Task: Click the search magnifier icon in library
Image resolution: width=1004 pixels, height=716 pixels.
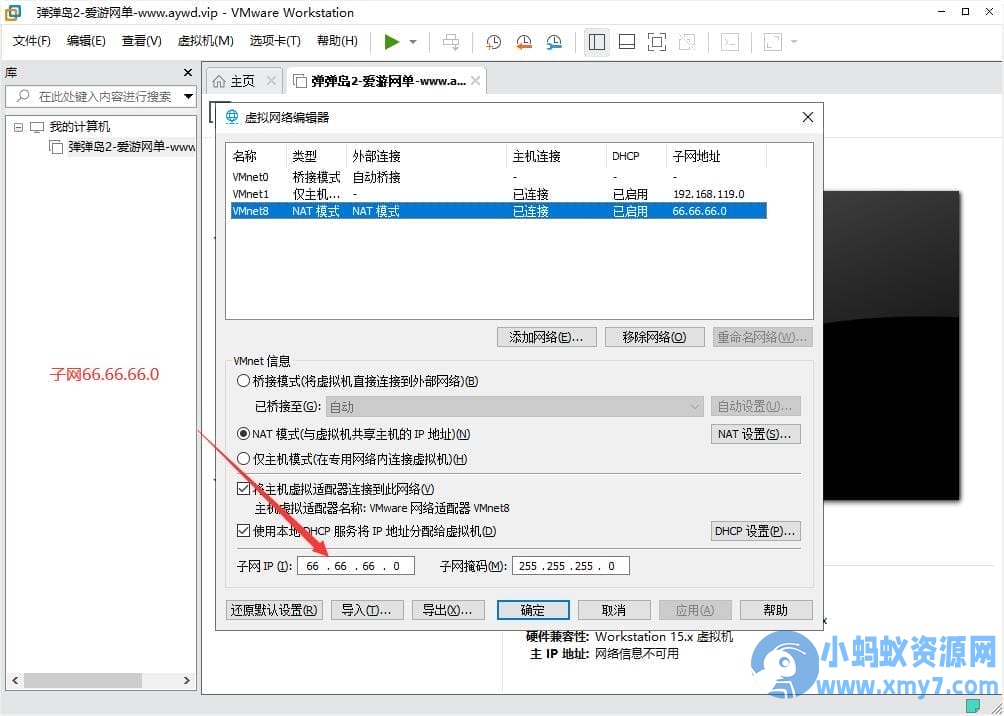Action: [x=23, y=96]
